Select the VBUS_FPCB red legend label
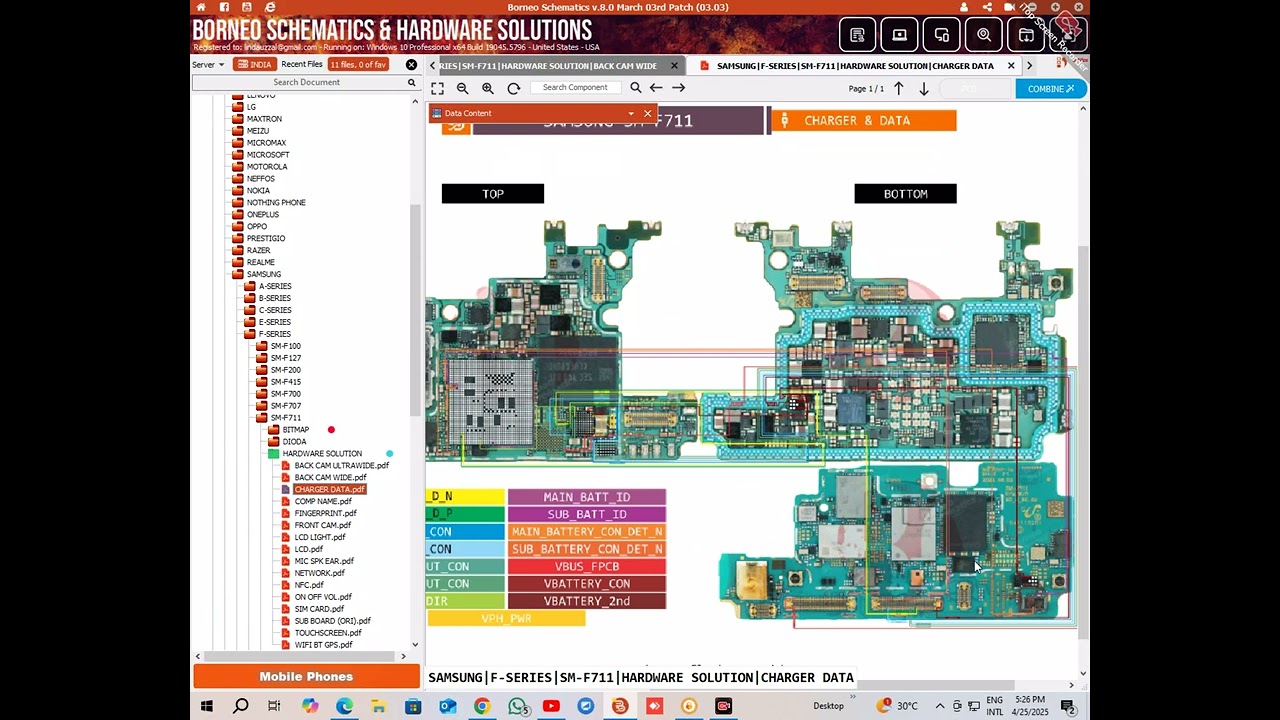Screen dimensions: 1280x720 point(587,566)
